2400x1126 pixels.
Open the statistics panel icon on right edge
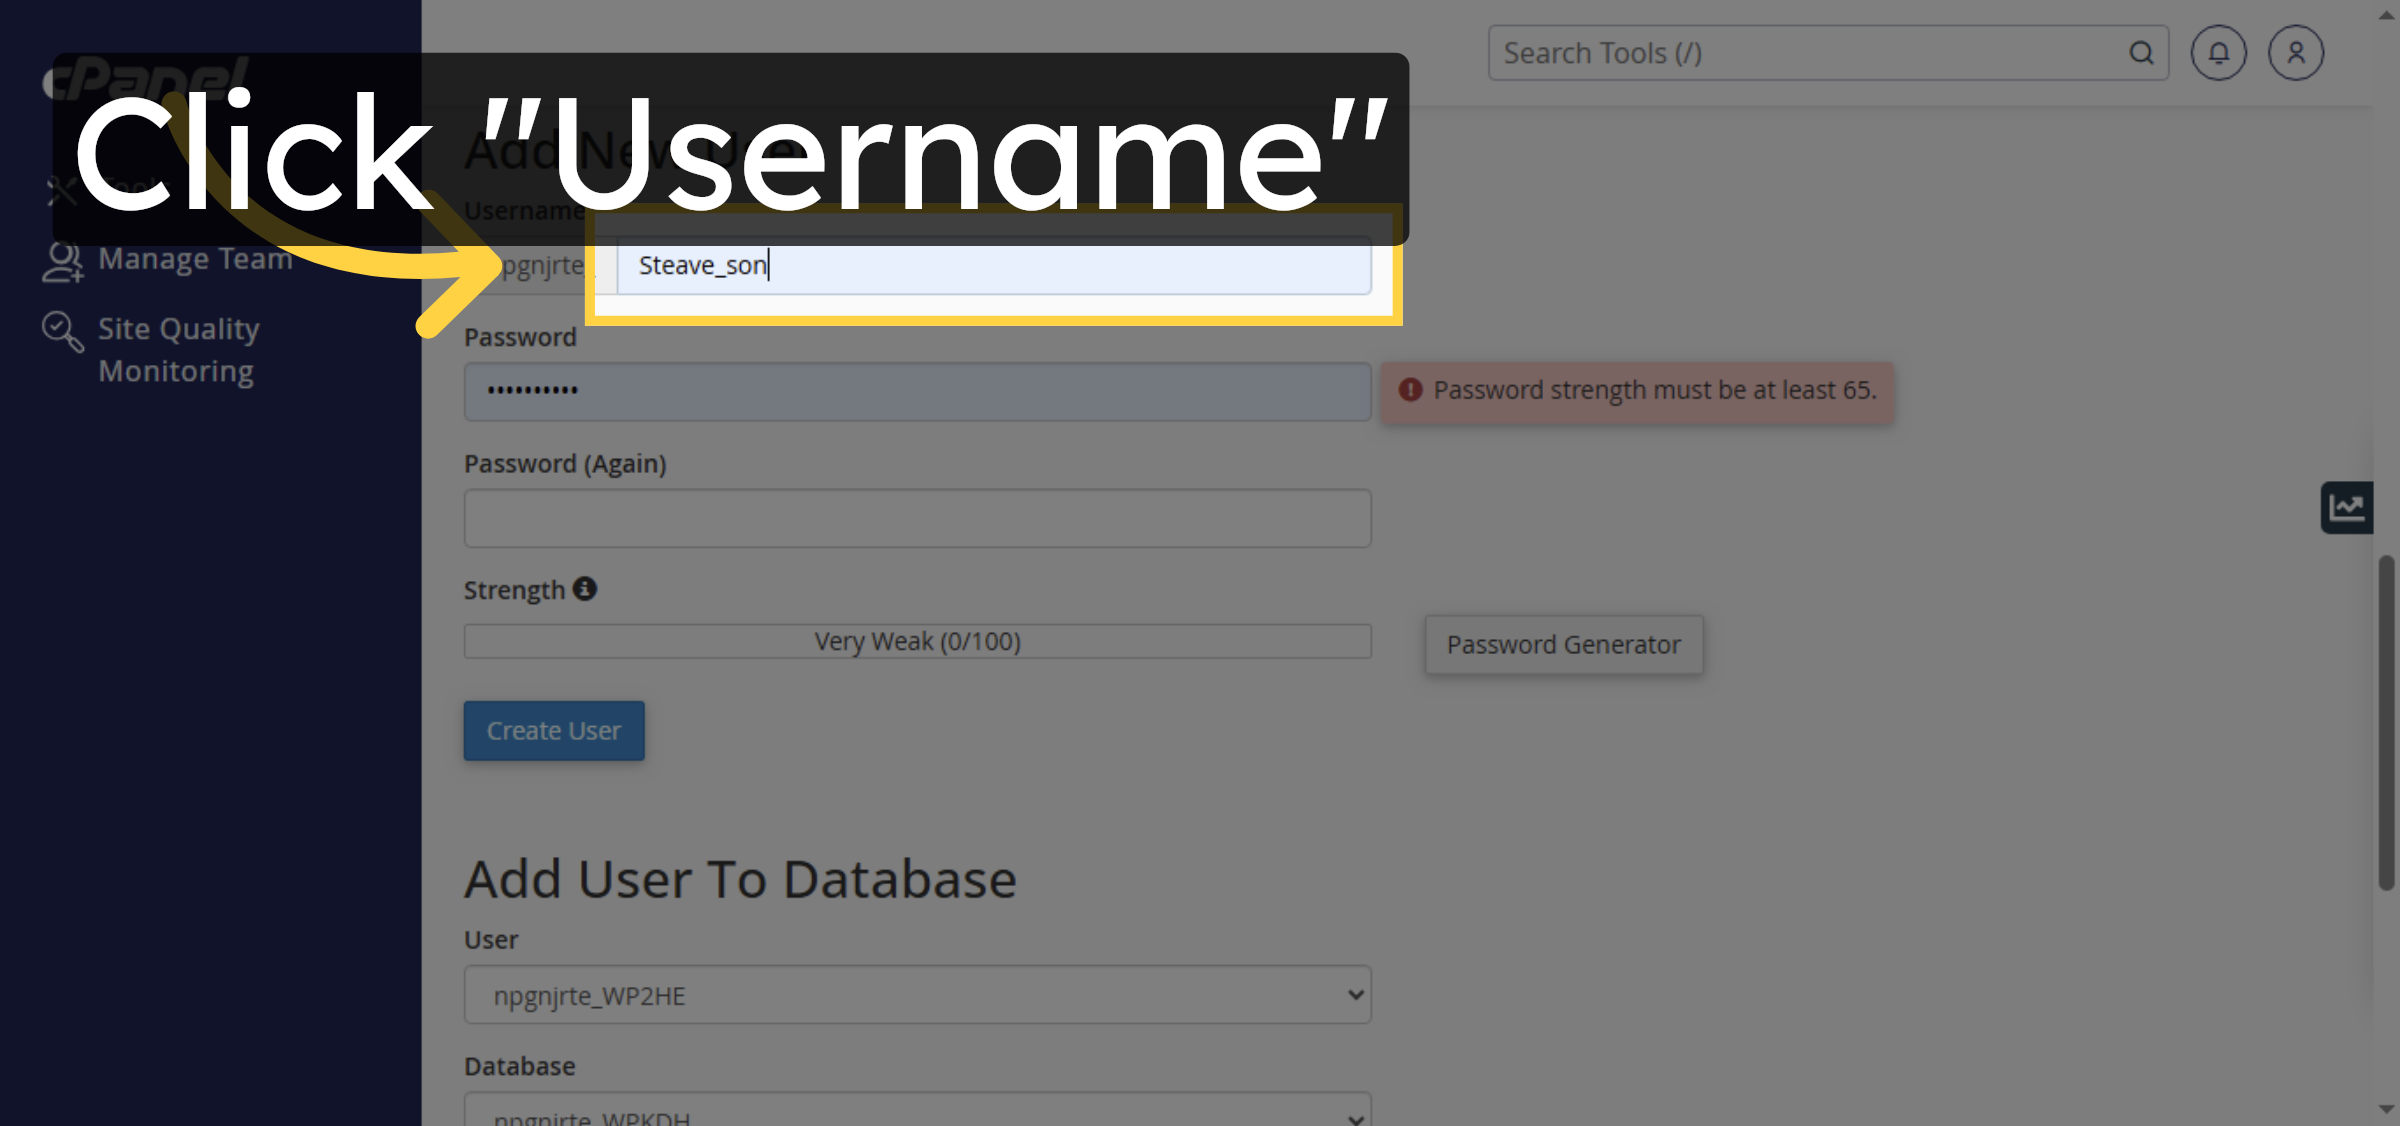2346,507
